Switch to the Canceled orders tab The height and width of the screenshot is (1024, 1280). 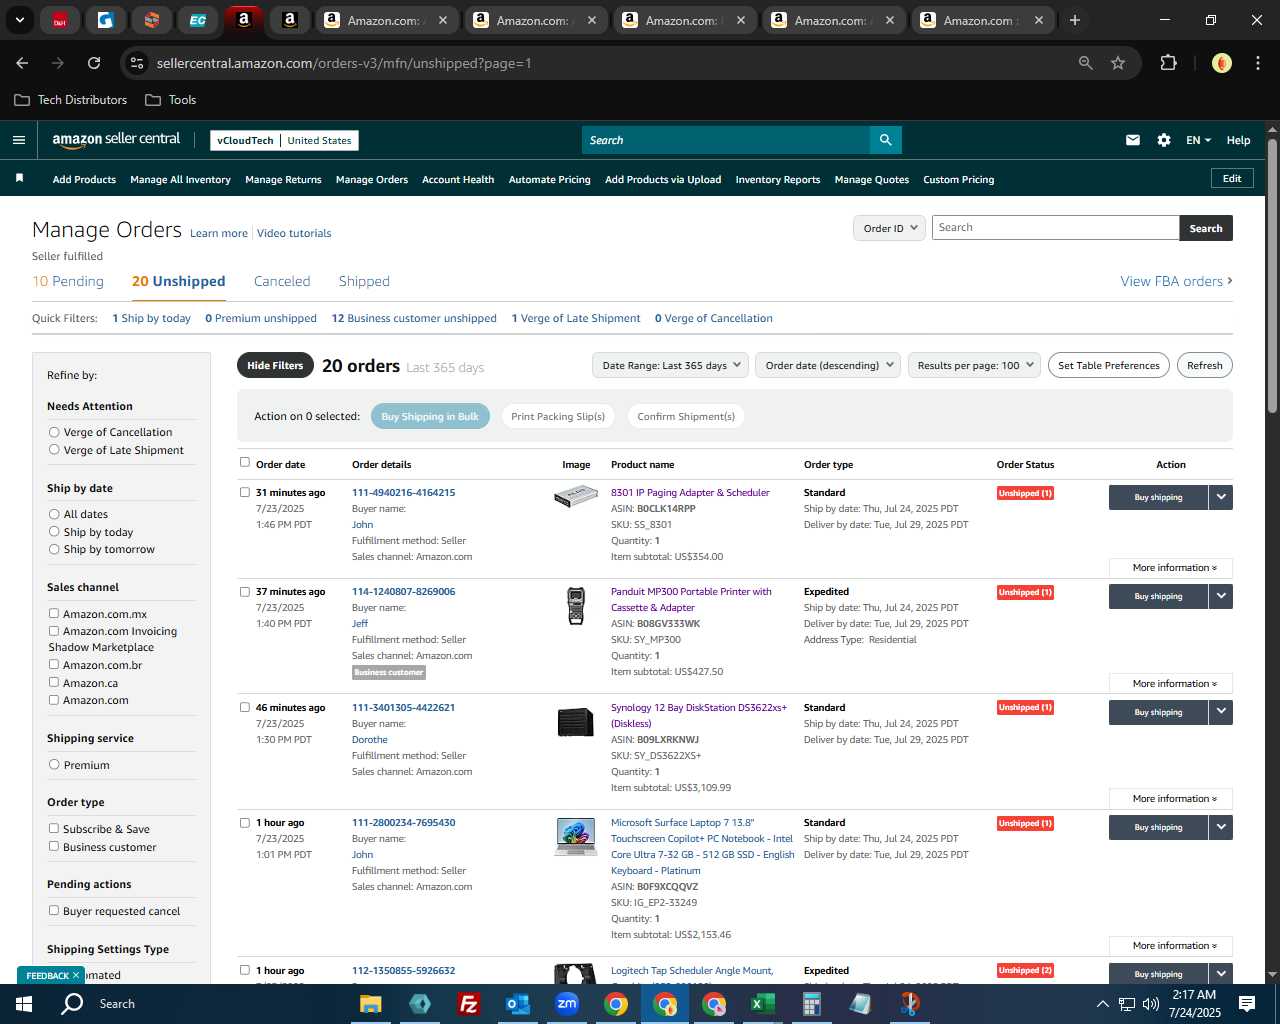click(282, 281)
